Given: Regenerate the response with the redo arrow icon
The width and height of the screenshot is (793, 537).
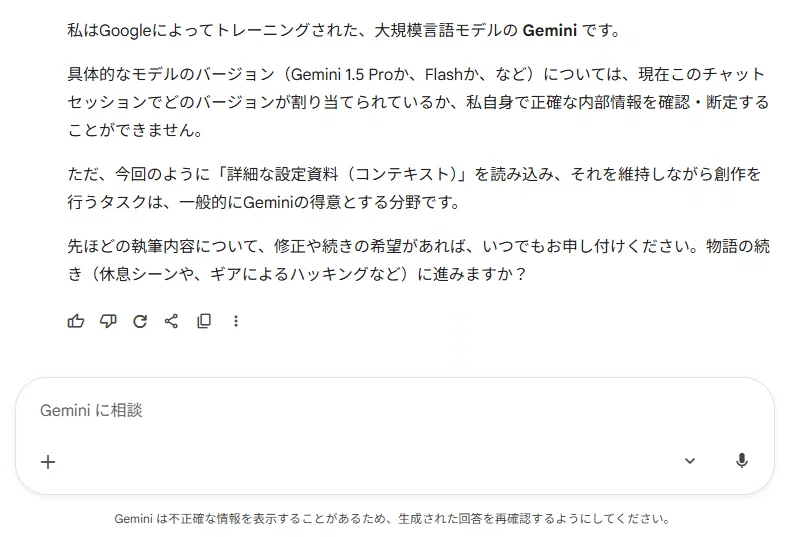Looking at the screenshot, I should (140, 321).
